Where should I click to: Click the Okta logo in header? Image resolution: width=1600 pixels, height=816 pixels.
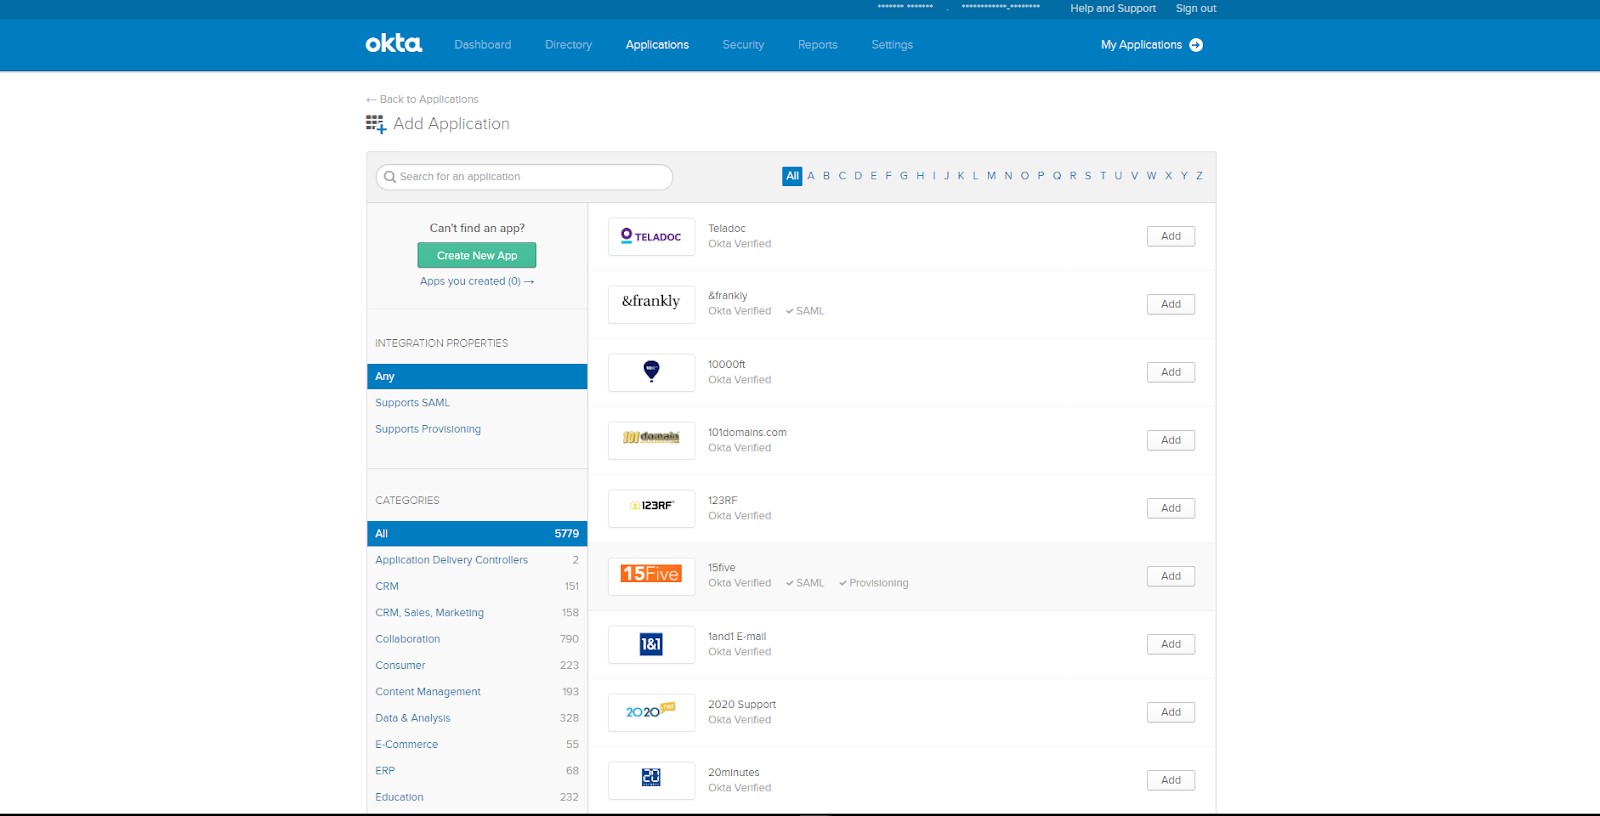[x=393, y=44]
